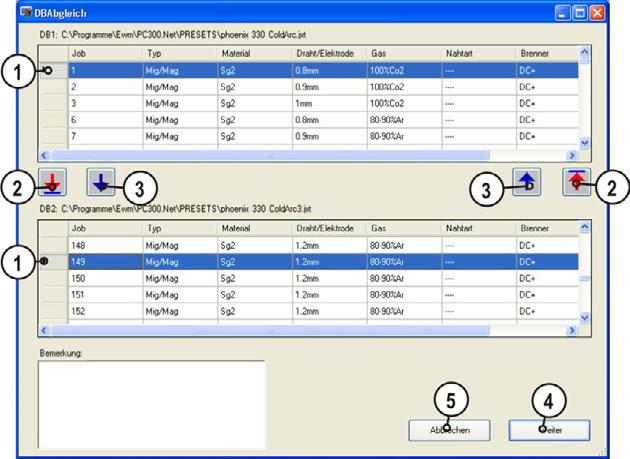Select Job 3 cell in DB1 table

(105, 103)
